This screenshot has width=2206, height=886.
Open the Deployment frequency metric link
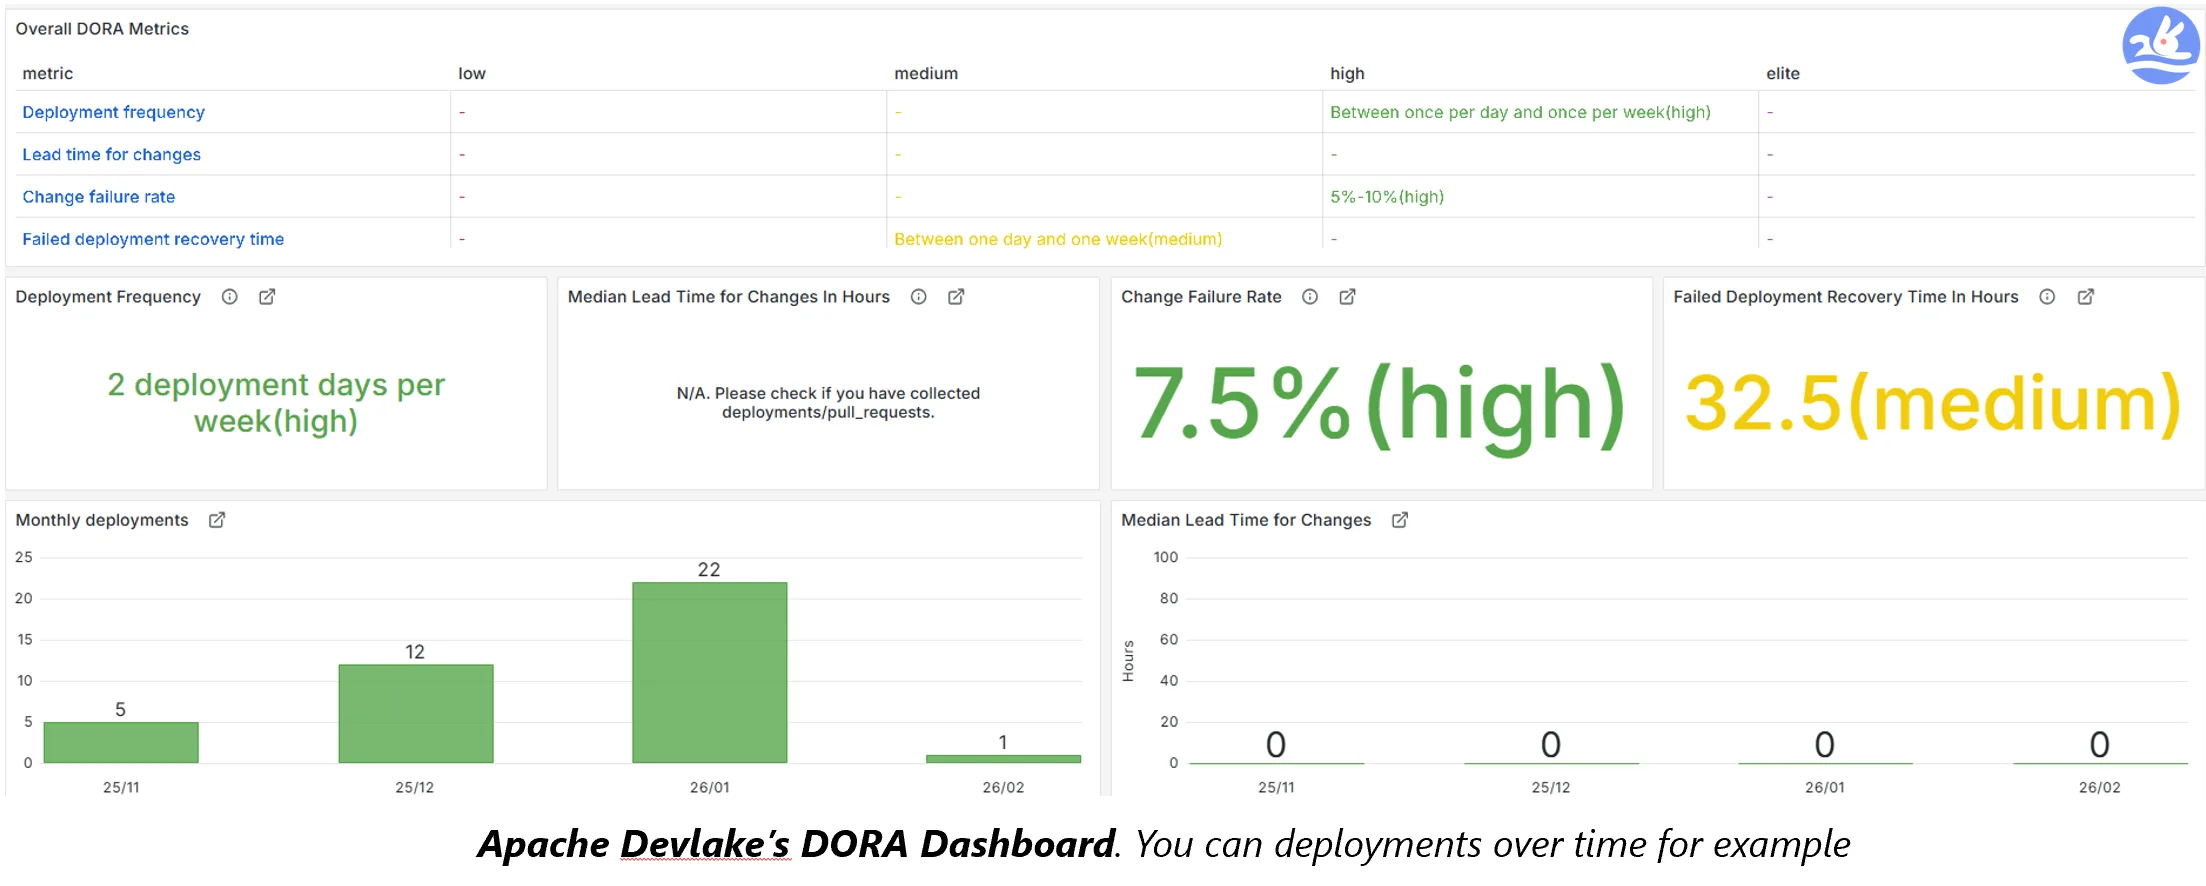click(113, 112)
